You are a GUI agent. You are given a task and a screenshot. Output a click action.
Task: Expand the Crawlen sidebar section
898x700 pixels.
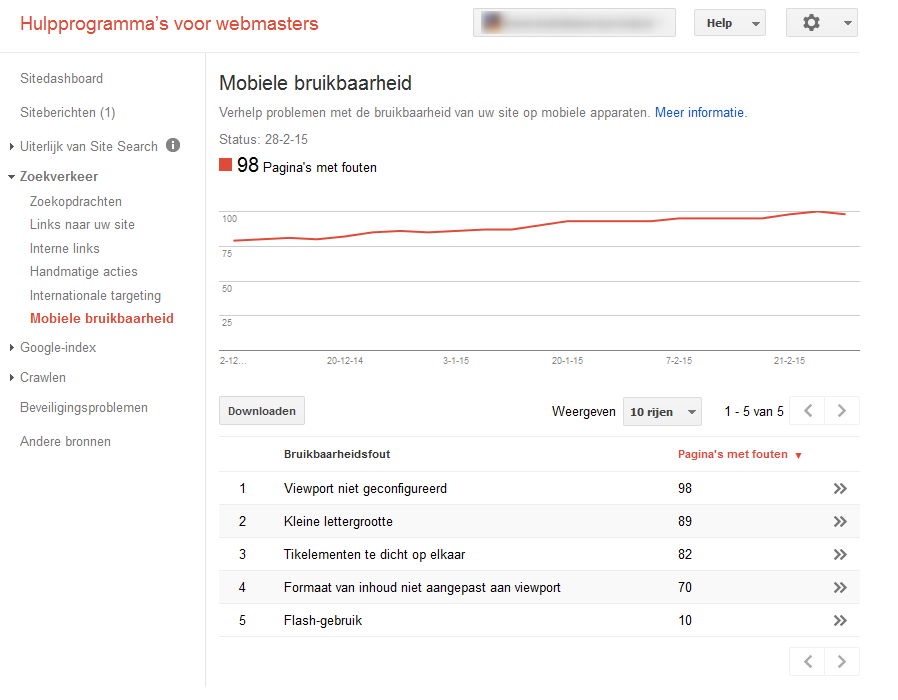tap(43, 378)
